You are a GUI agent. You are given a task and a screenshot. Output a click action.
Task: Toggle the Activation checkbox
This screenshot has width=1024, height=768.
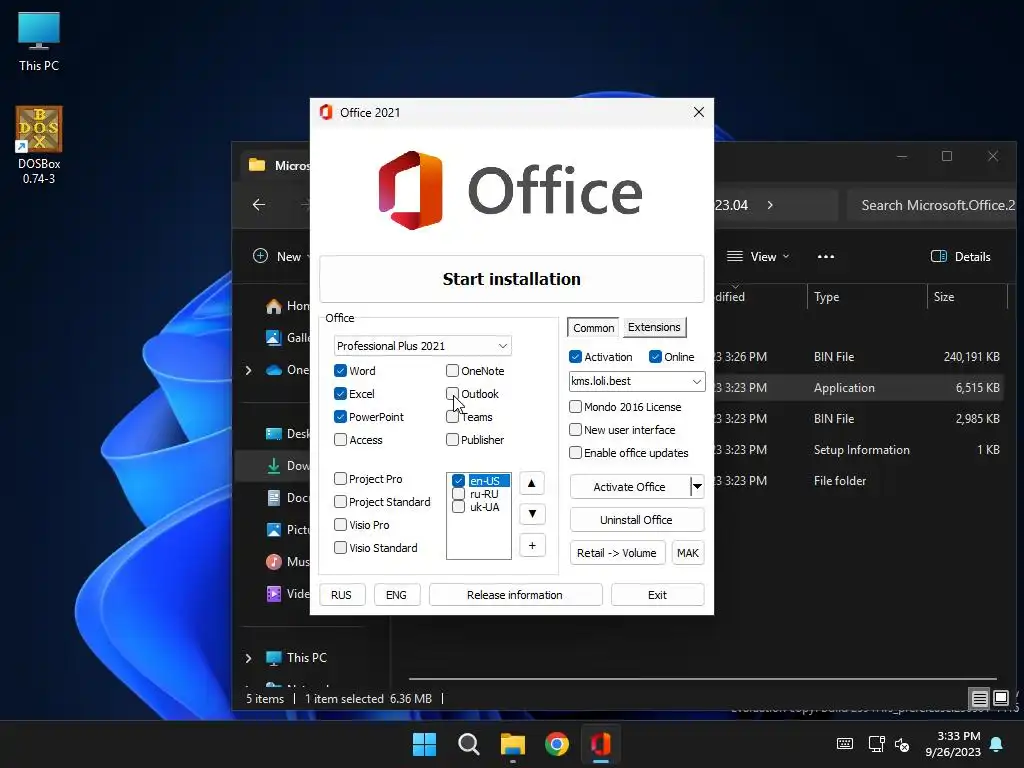[x=575, y=357]
